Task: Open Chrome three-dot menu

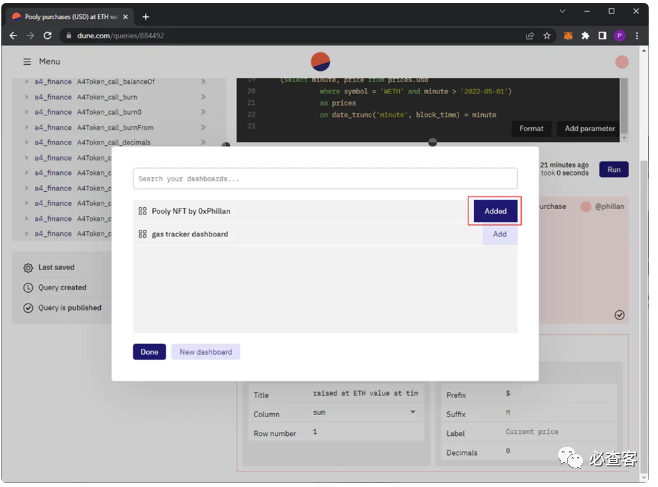Action: [637, 36]
